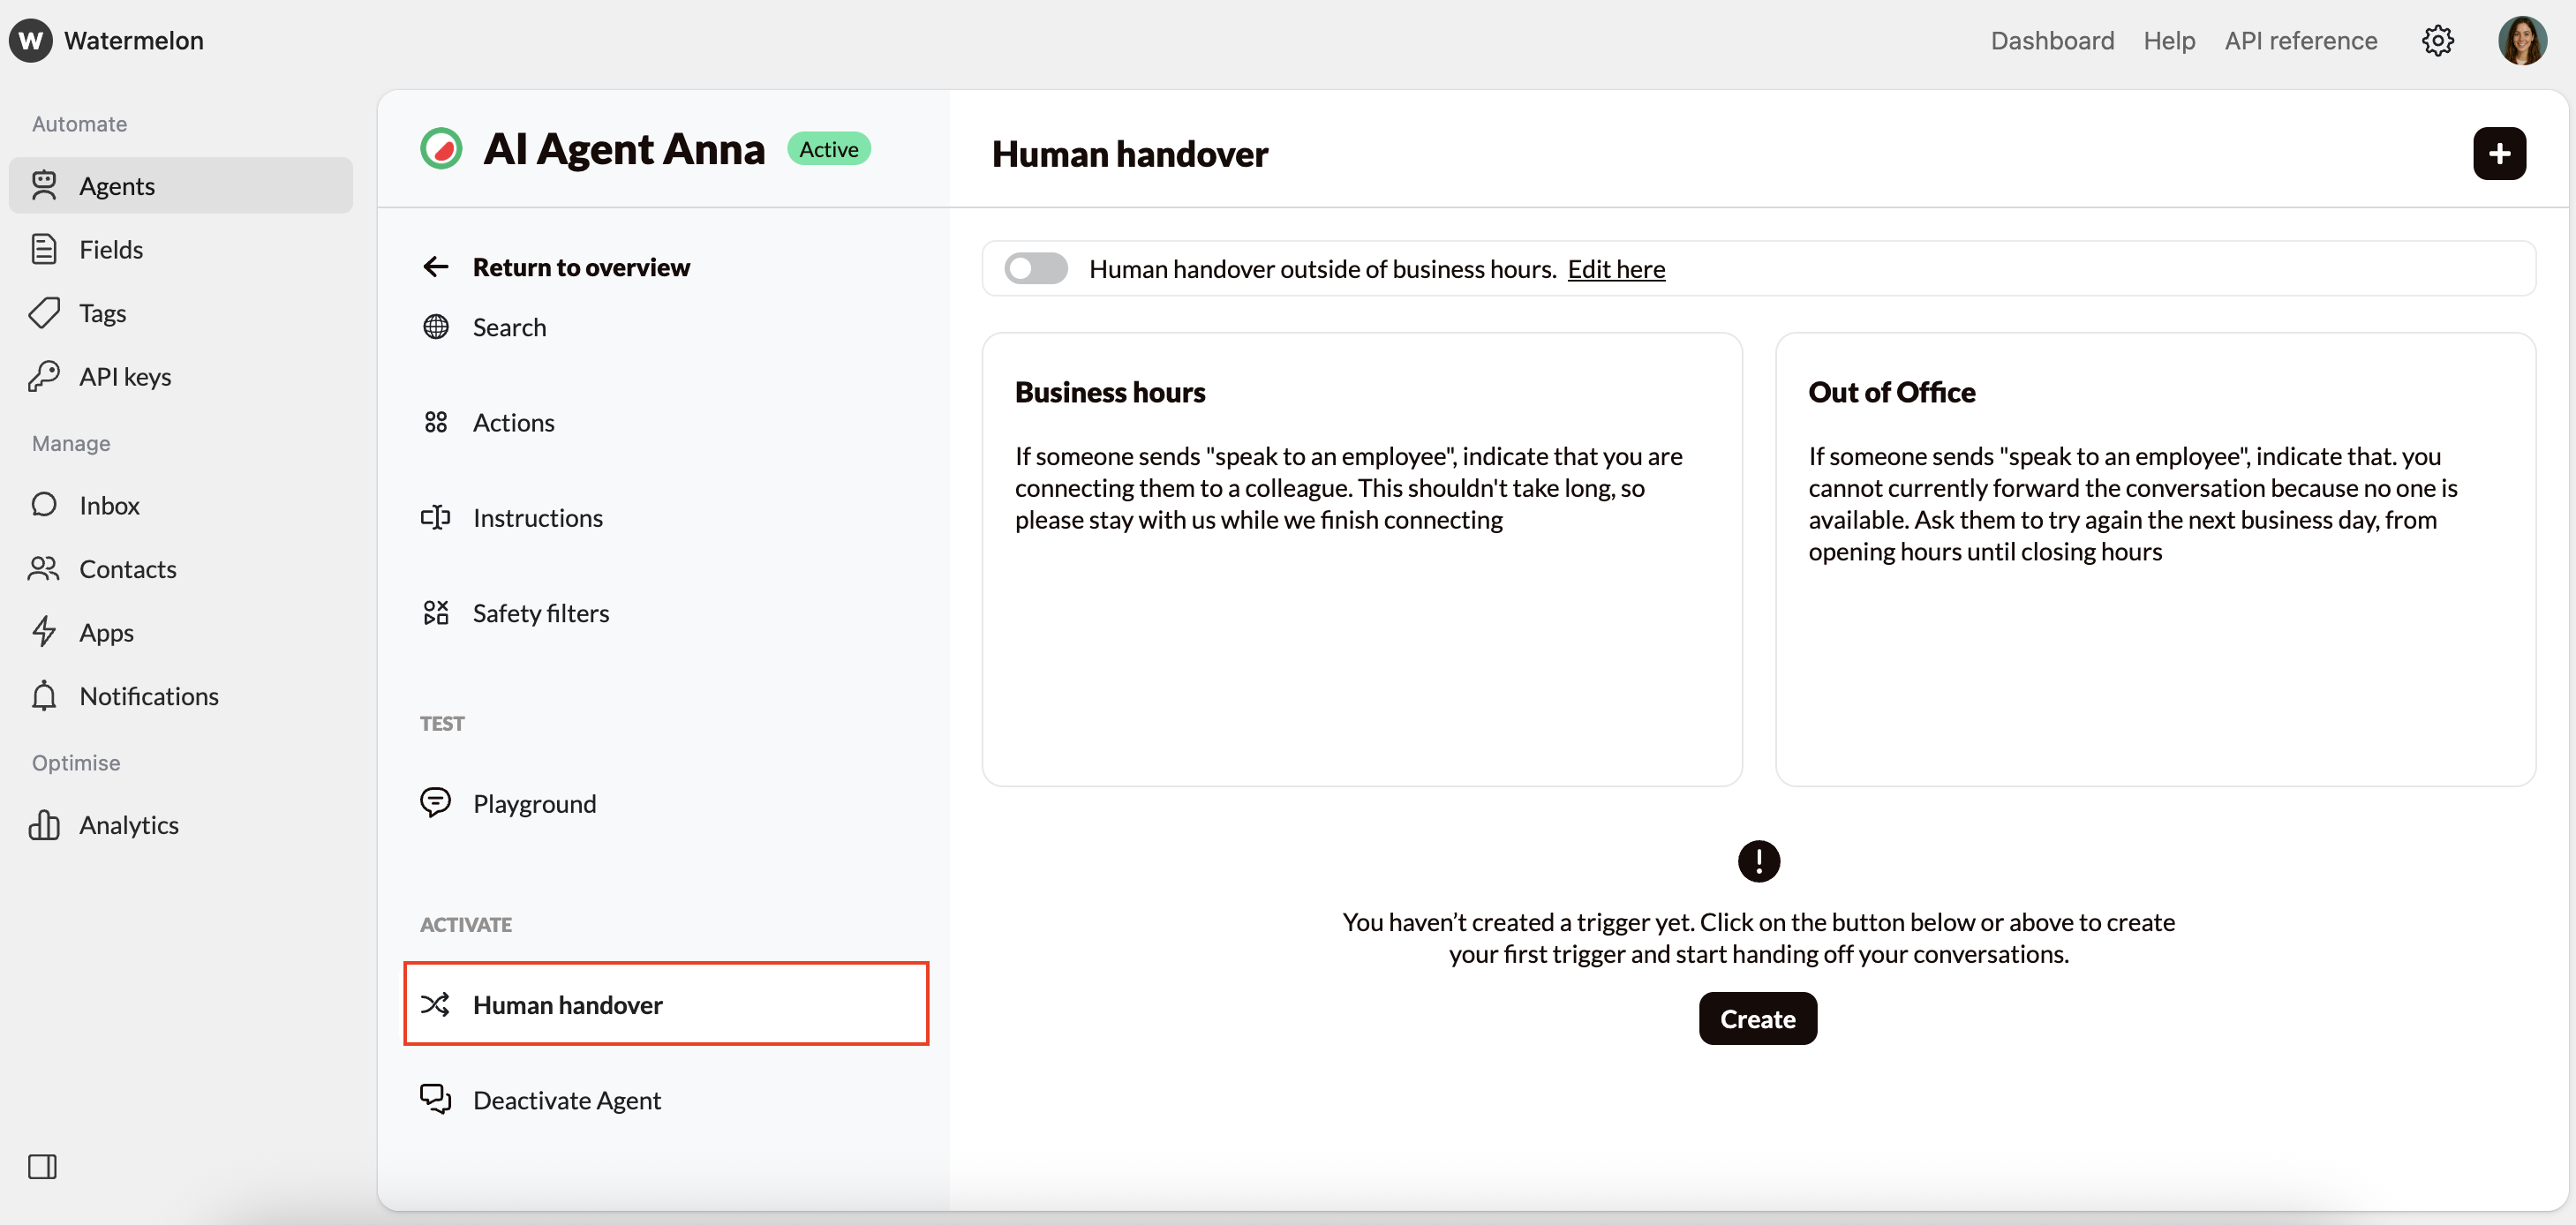Screen dimensions: 2576x1225
Task: Select the Tags sidebar icon
Action: click(45, 312)
